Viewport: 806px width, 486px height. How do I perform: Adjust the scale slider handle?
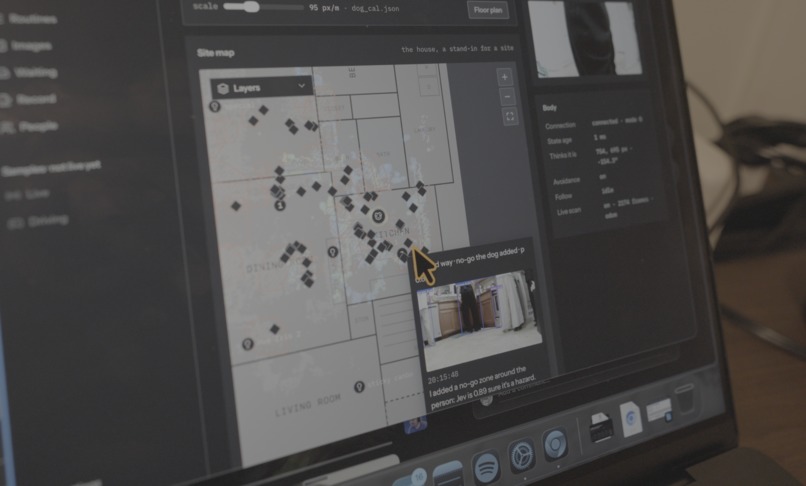251,7
